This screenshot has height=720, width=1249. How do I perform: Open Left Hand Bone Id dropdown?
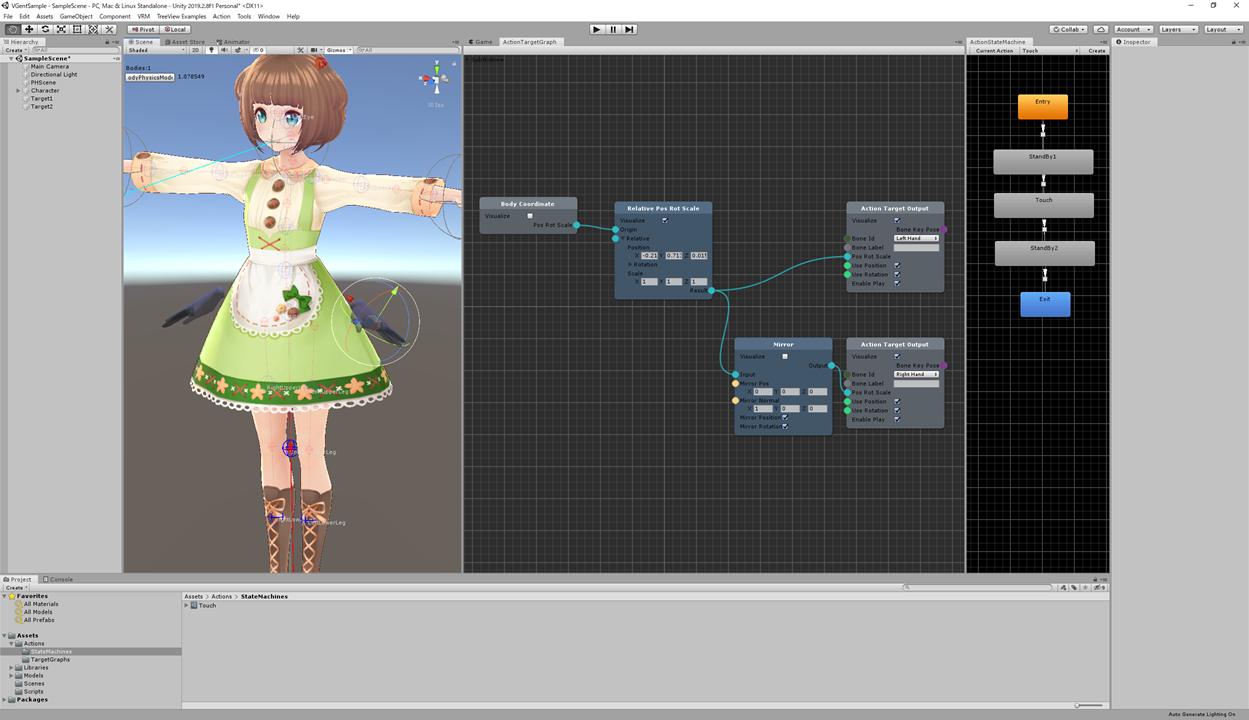click(917, 238)
